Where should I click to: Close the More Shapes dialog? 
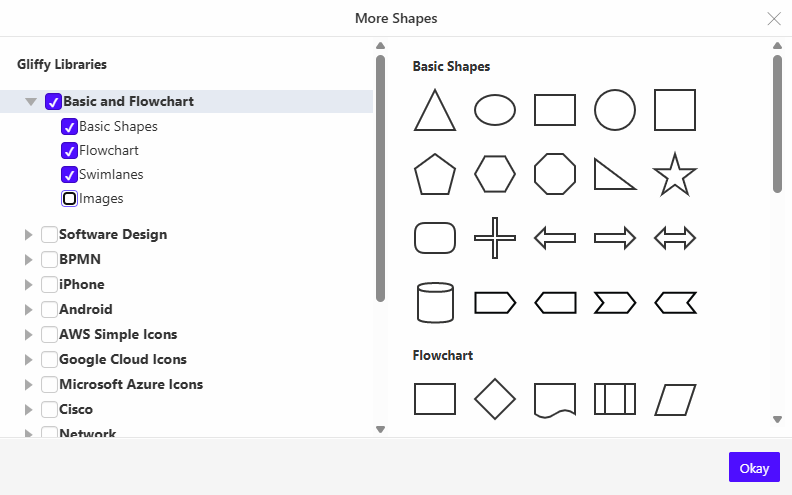[774, 18]
